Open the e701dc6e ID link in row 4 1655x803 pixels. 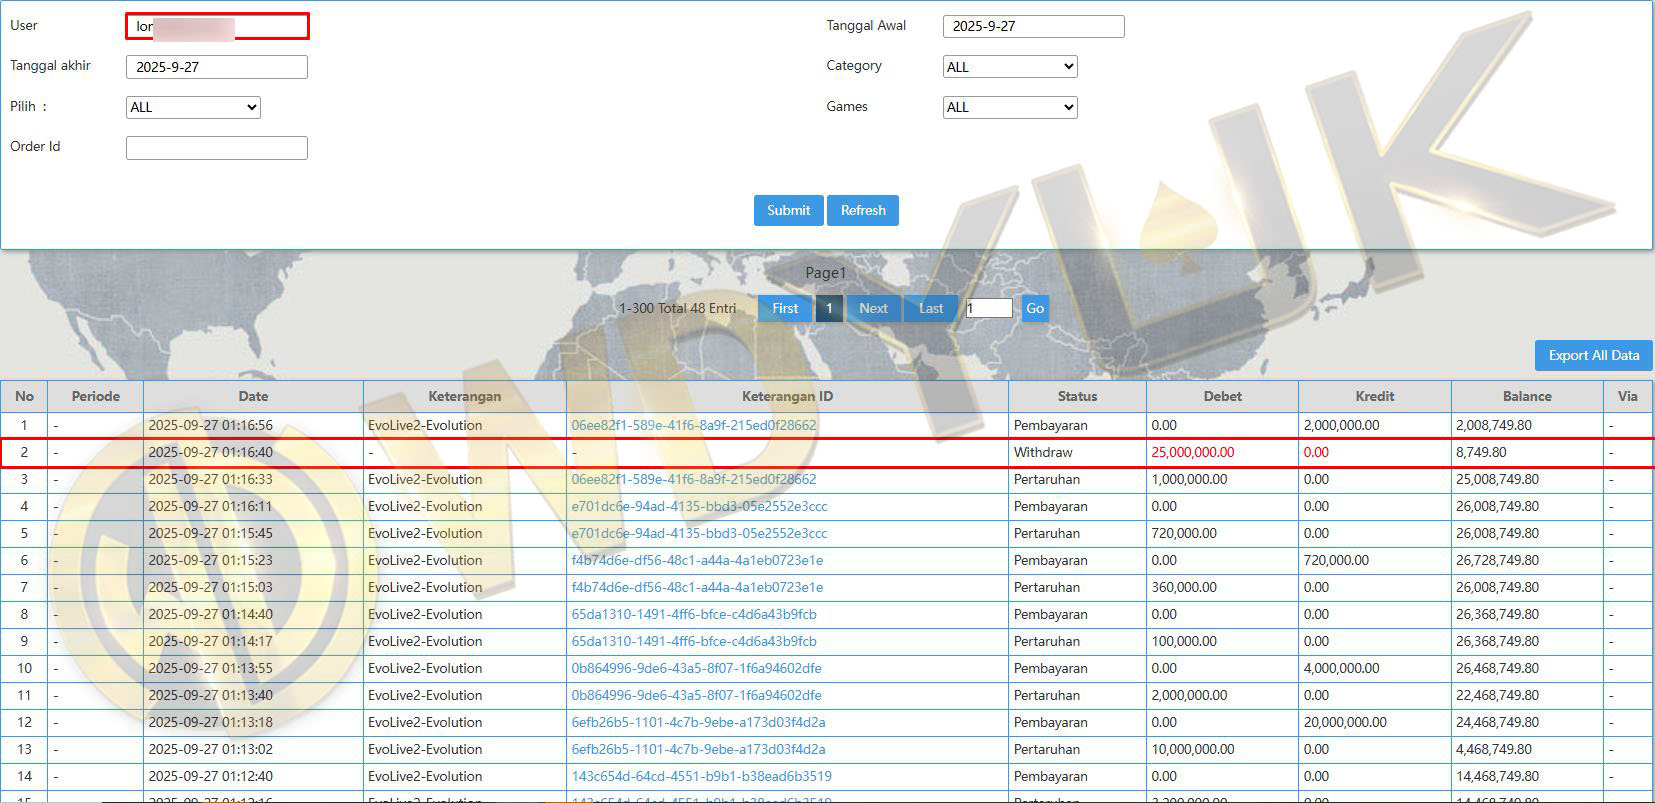tap(699, 506)
